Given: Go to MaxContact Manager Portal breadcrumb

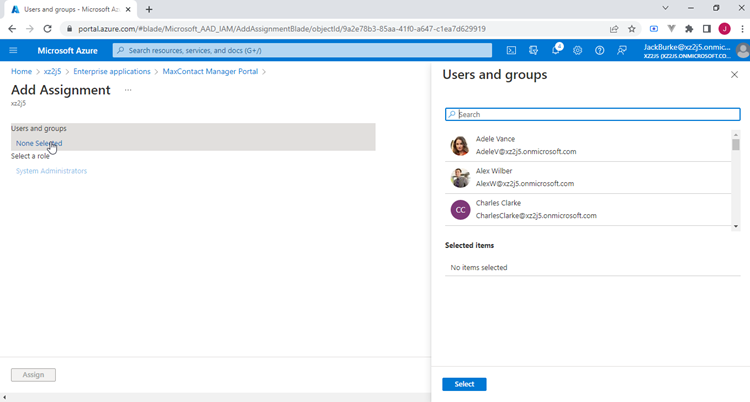Looking at the screenshot, I should coord(210,71).
